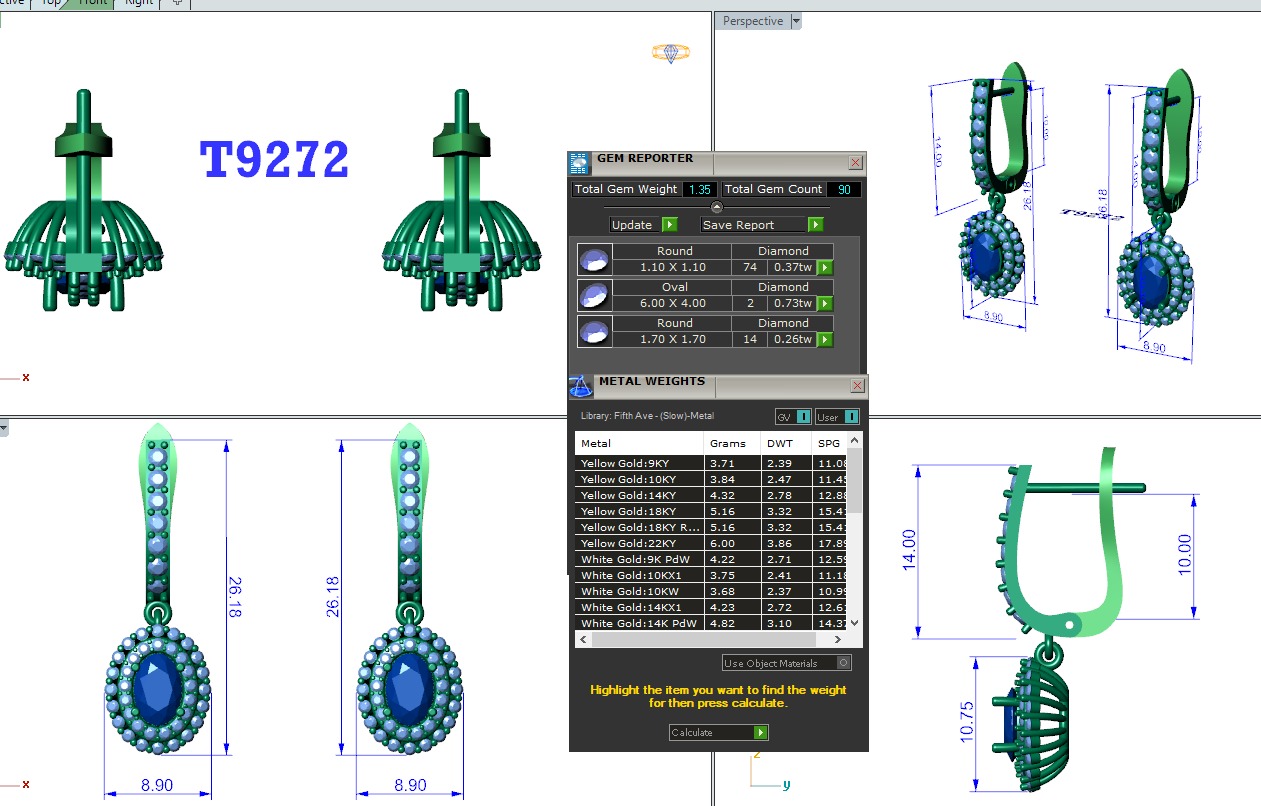1261x806 pixels.
Task: Collapse the Gem Reporter section with arrow
Action: 716,207
